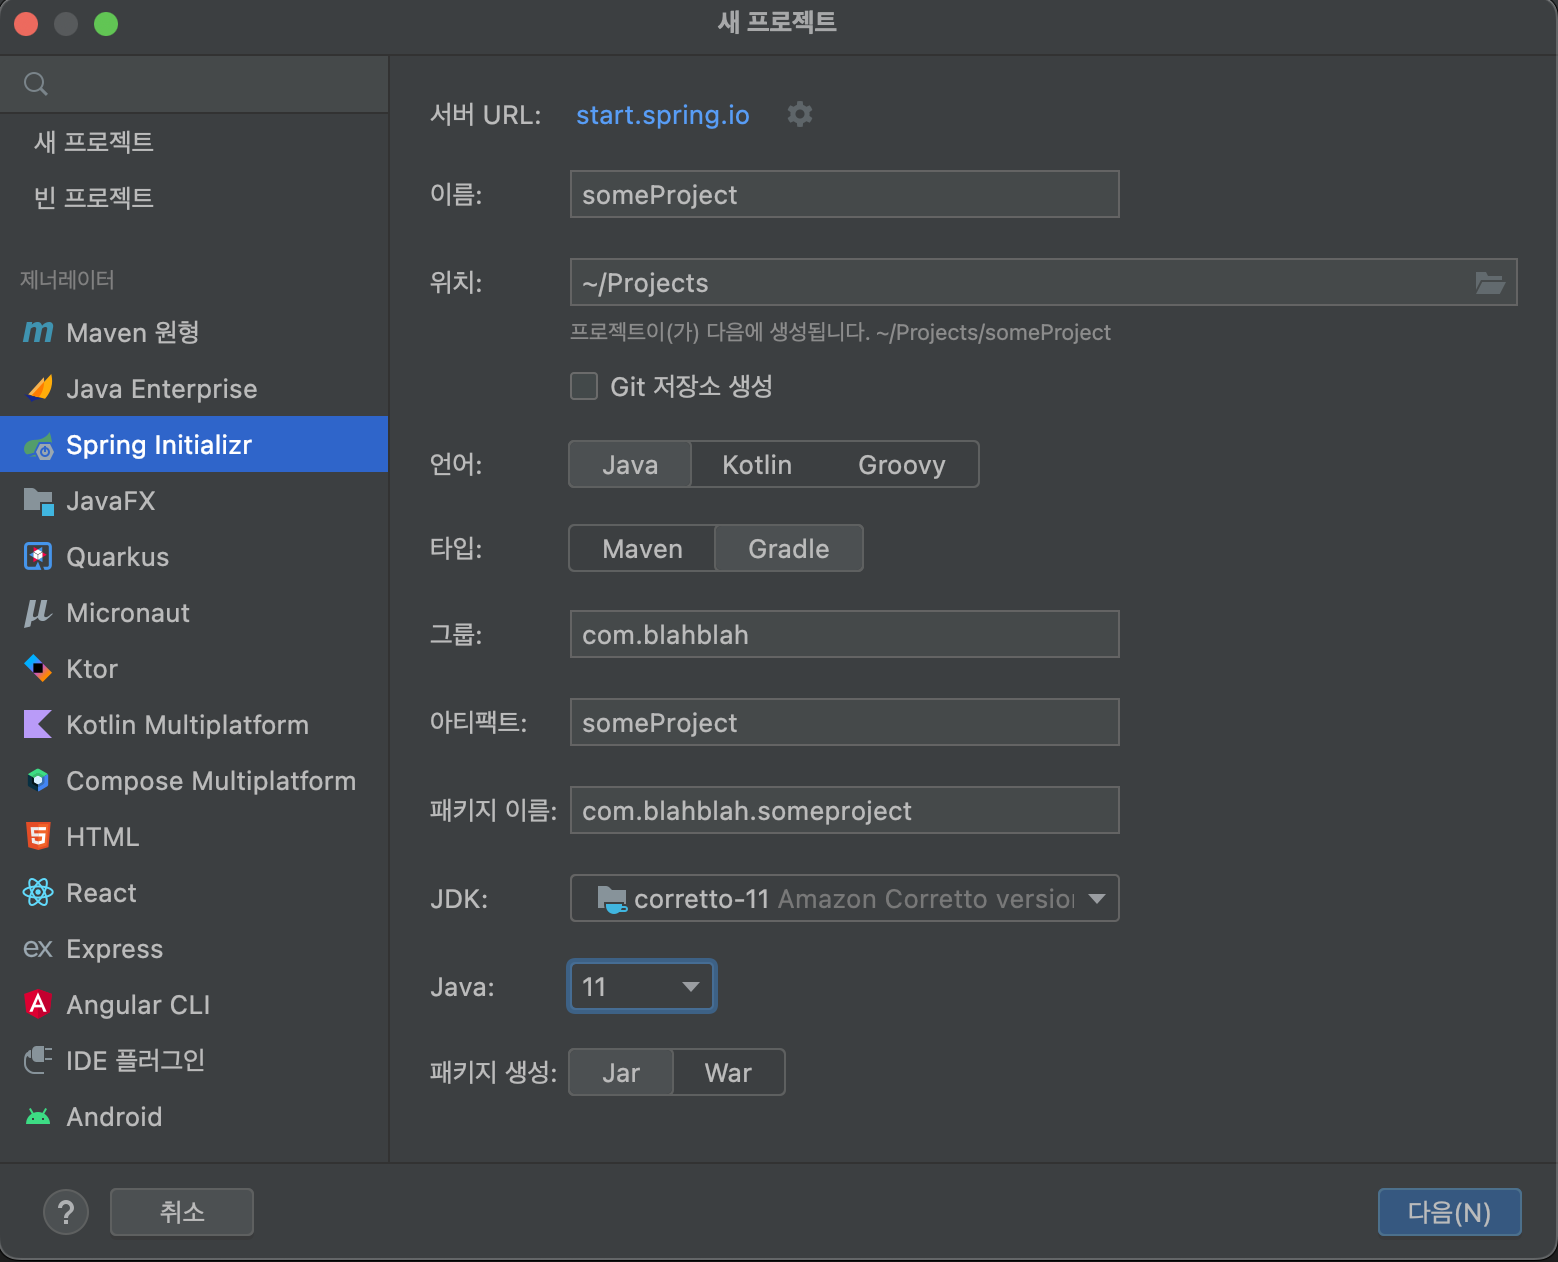This screenshot has width=1558, height=1262.
Task: Browse for location with folder icon
Action: tap(1490, 283)
